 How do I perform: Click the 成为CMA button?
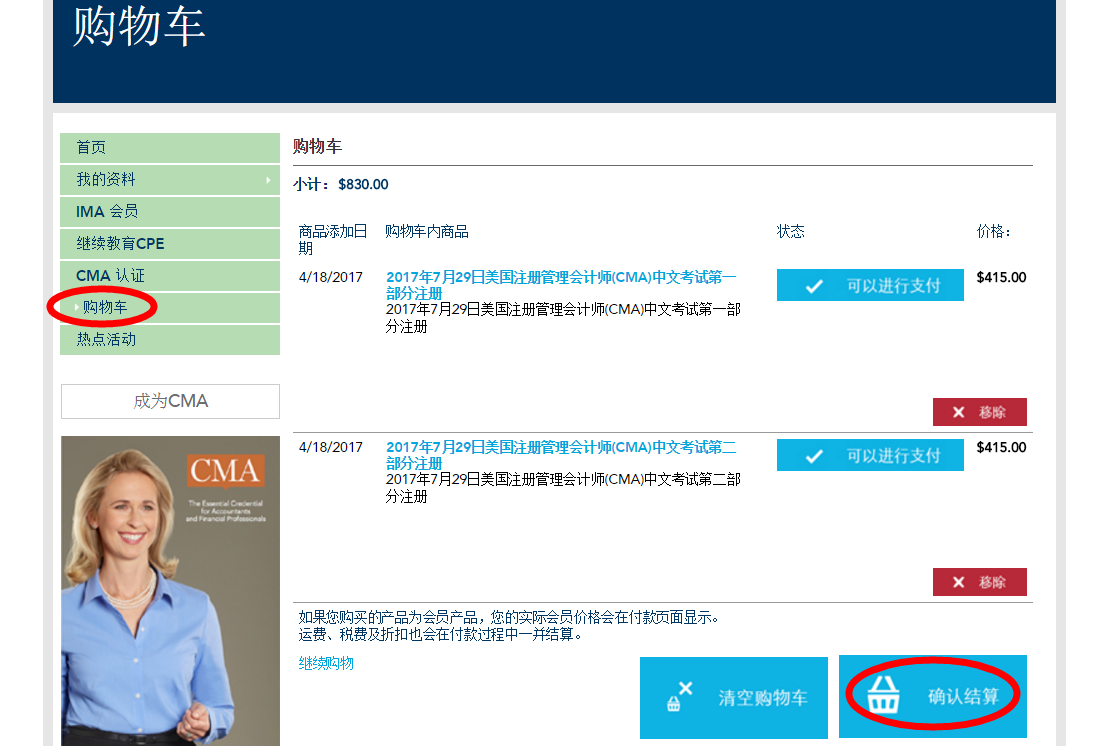(171, 401)
